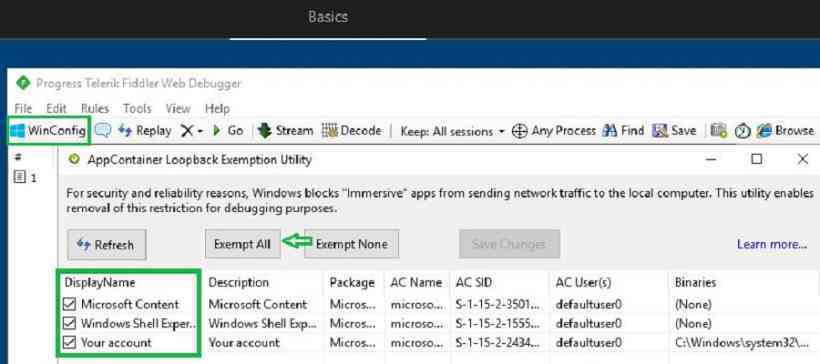Image resolution: width=820 pixels, height=364 pixels.
Task: Click the timer clock icon
Action: (743, 131)
